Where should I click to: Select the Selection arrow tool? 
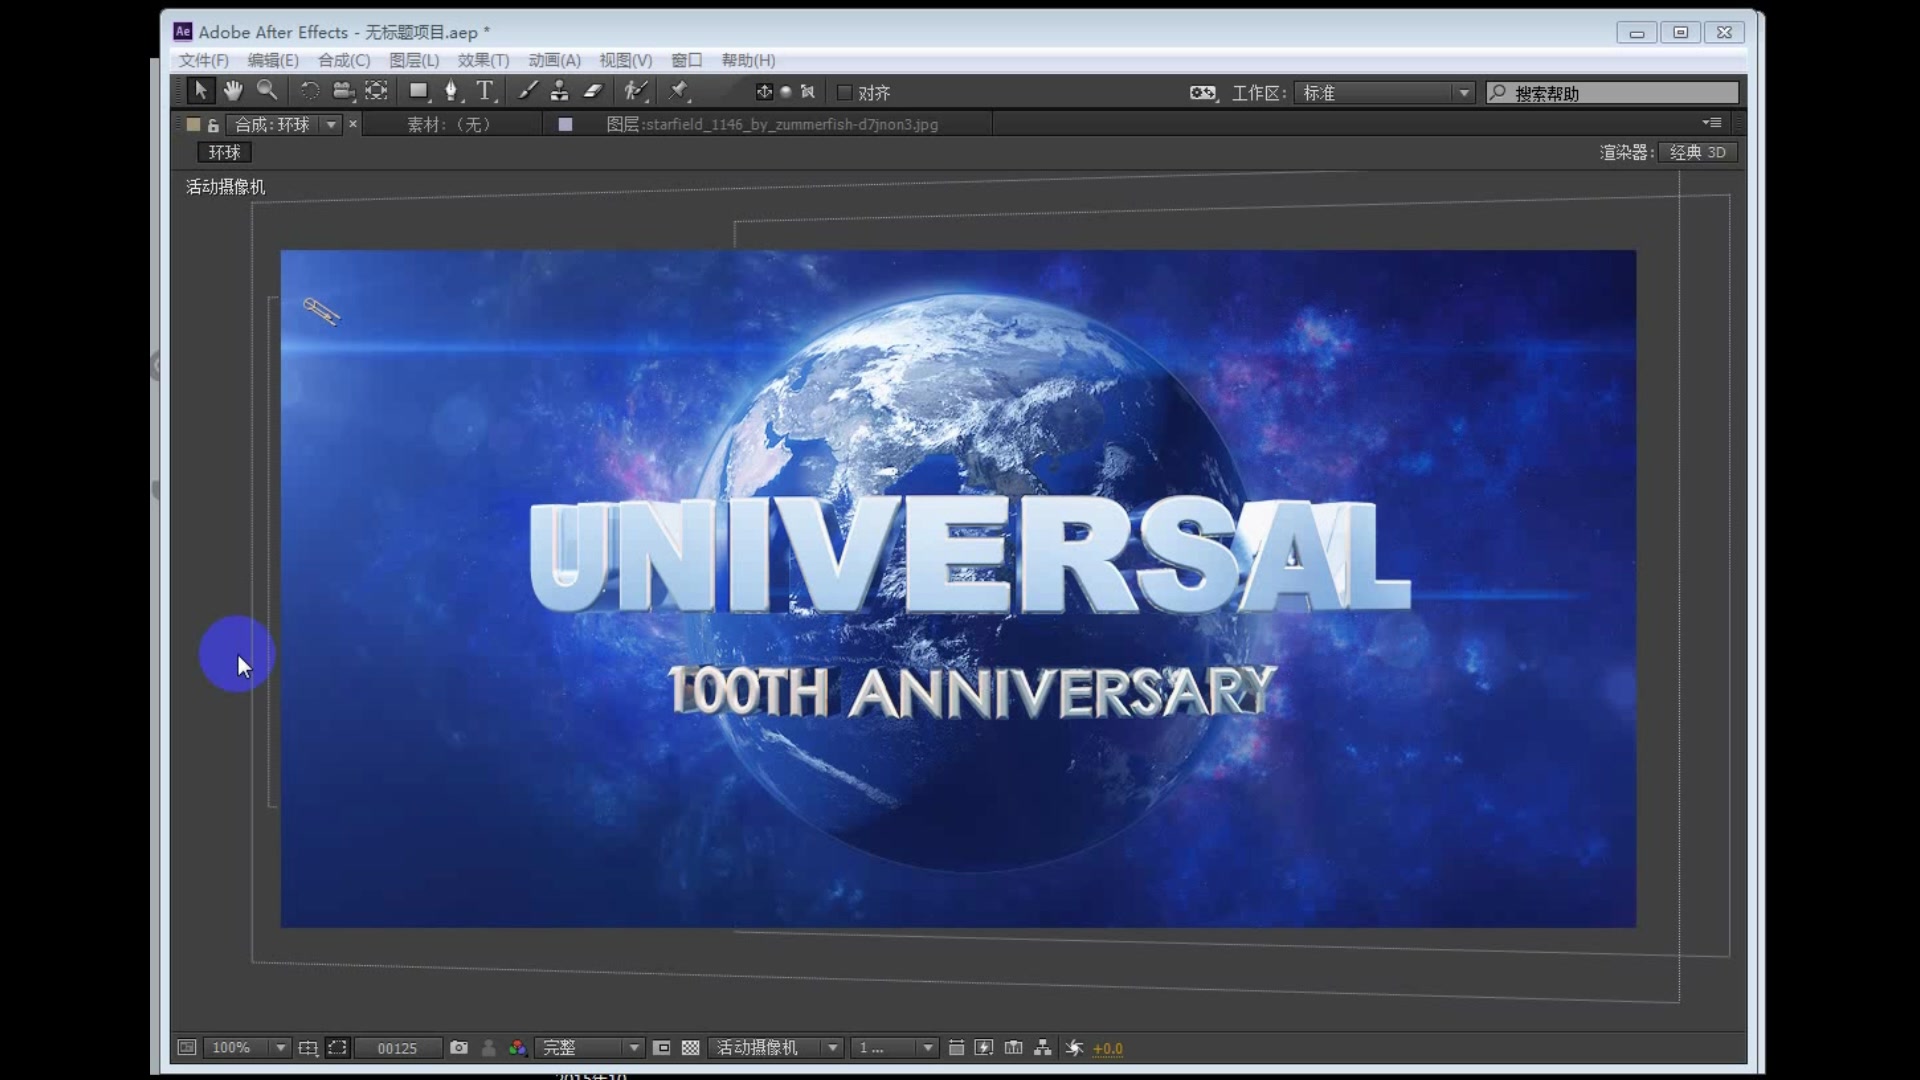(x=200, y=91)
